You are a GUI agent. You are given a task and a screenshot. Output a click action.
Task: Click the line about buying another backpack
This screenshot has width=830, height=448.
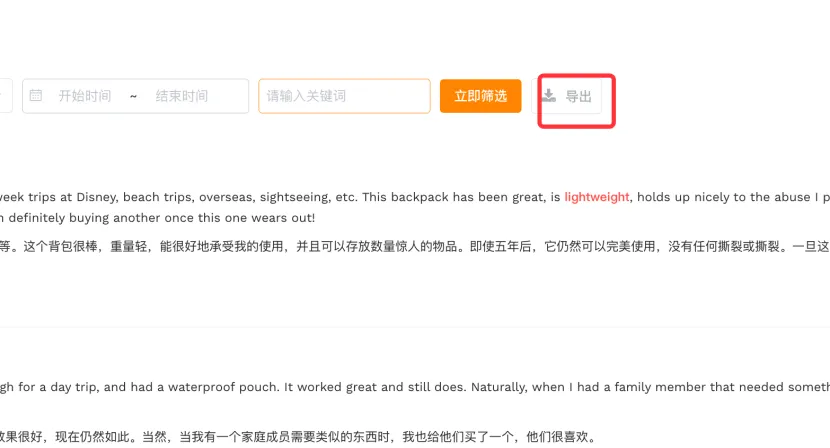(158, 218)
